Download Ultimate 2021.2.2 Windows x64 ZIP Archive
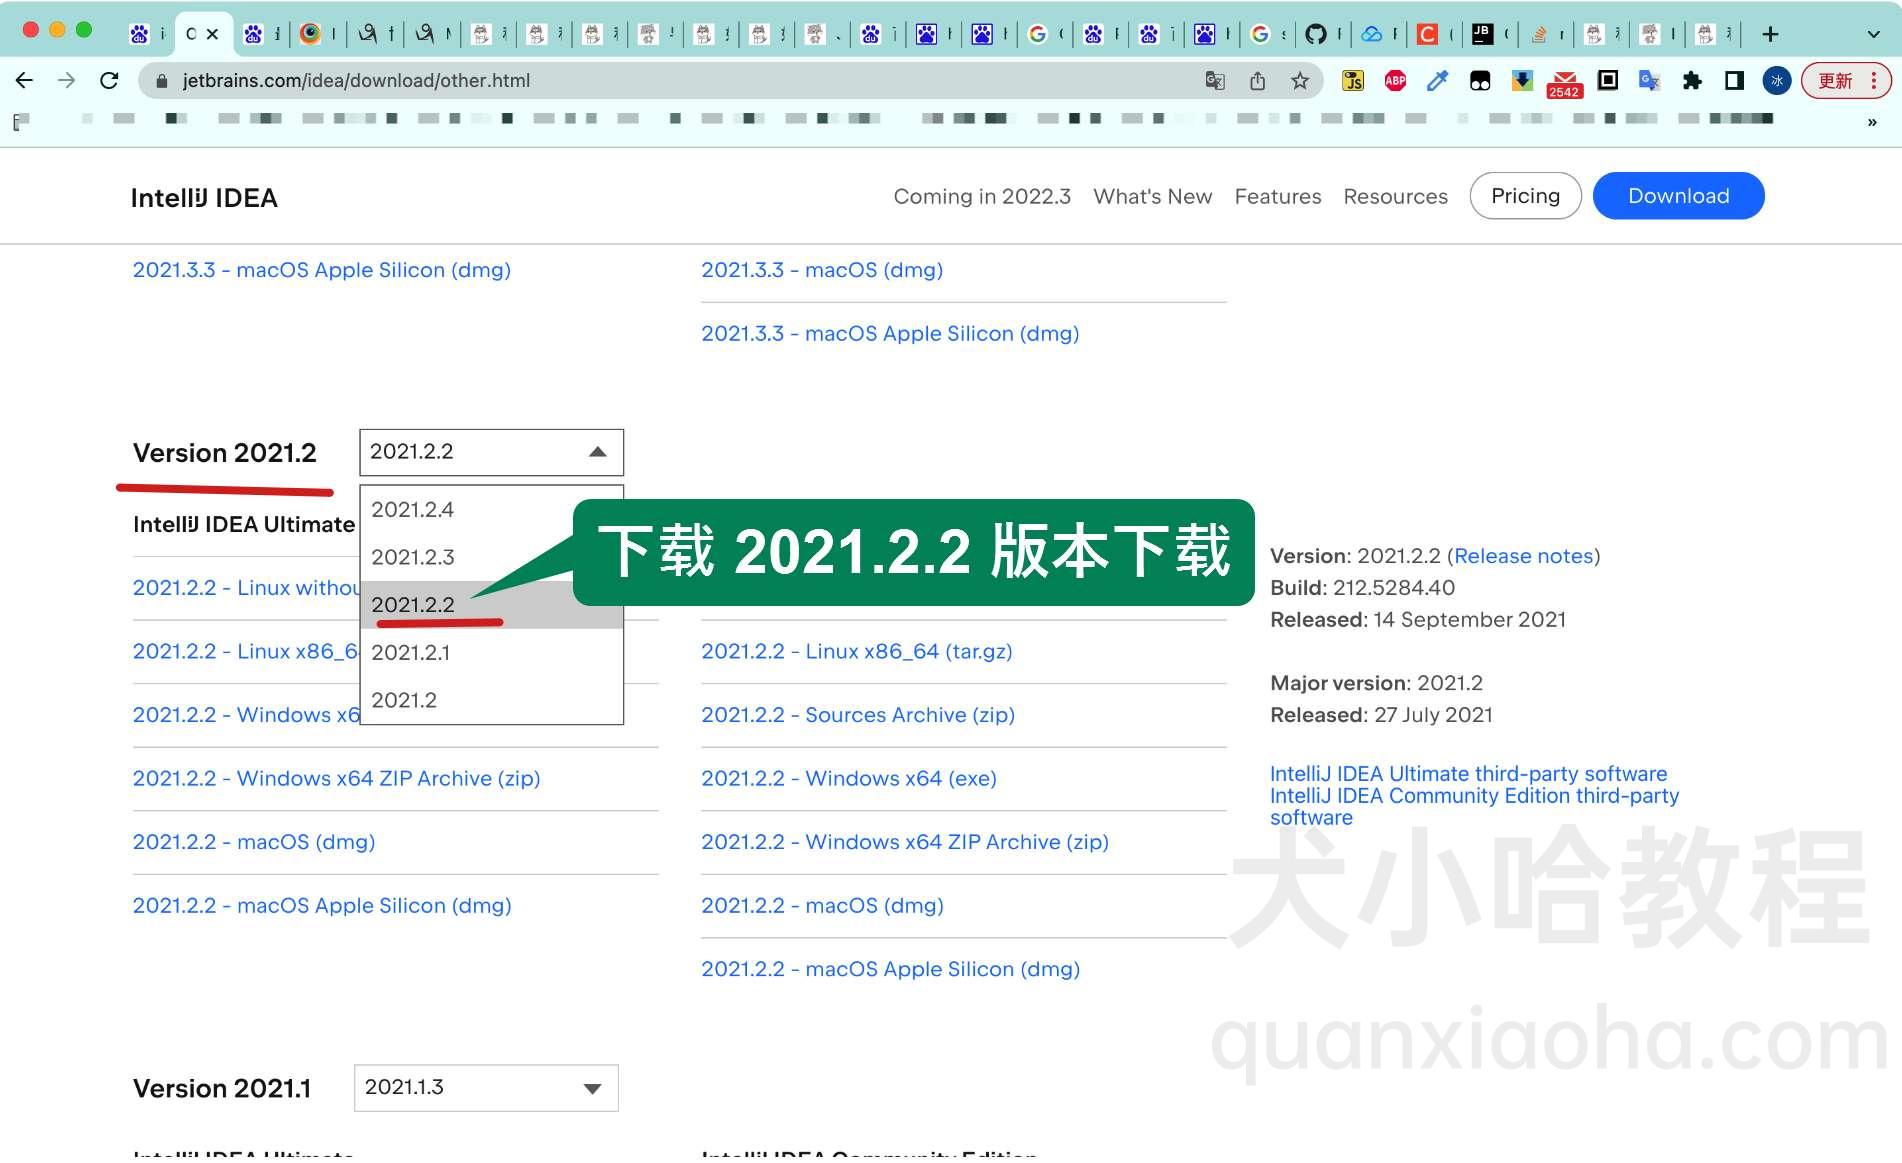Image resolution: width=1902 pixels, height=1163 pixels. pyautogui.click(x=336, y=779)
